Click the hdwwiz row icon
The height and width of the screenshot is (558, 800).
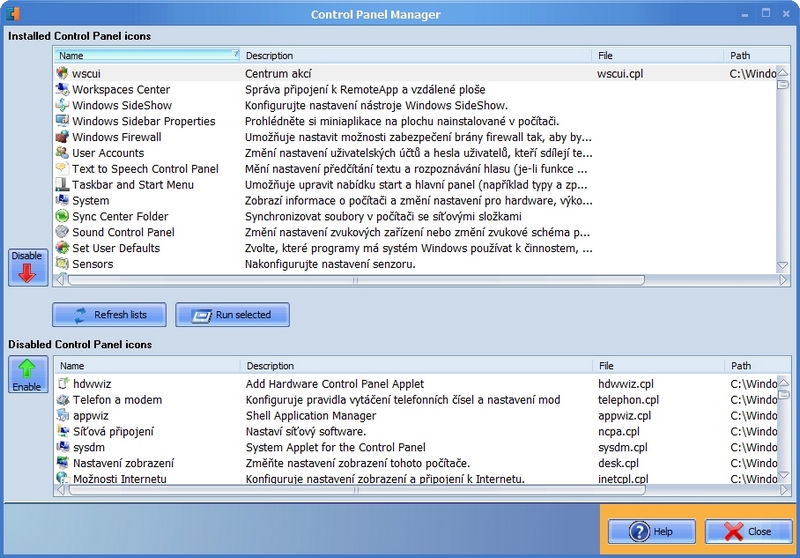click(x=63, y=384)
